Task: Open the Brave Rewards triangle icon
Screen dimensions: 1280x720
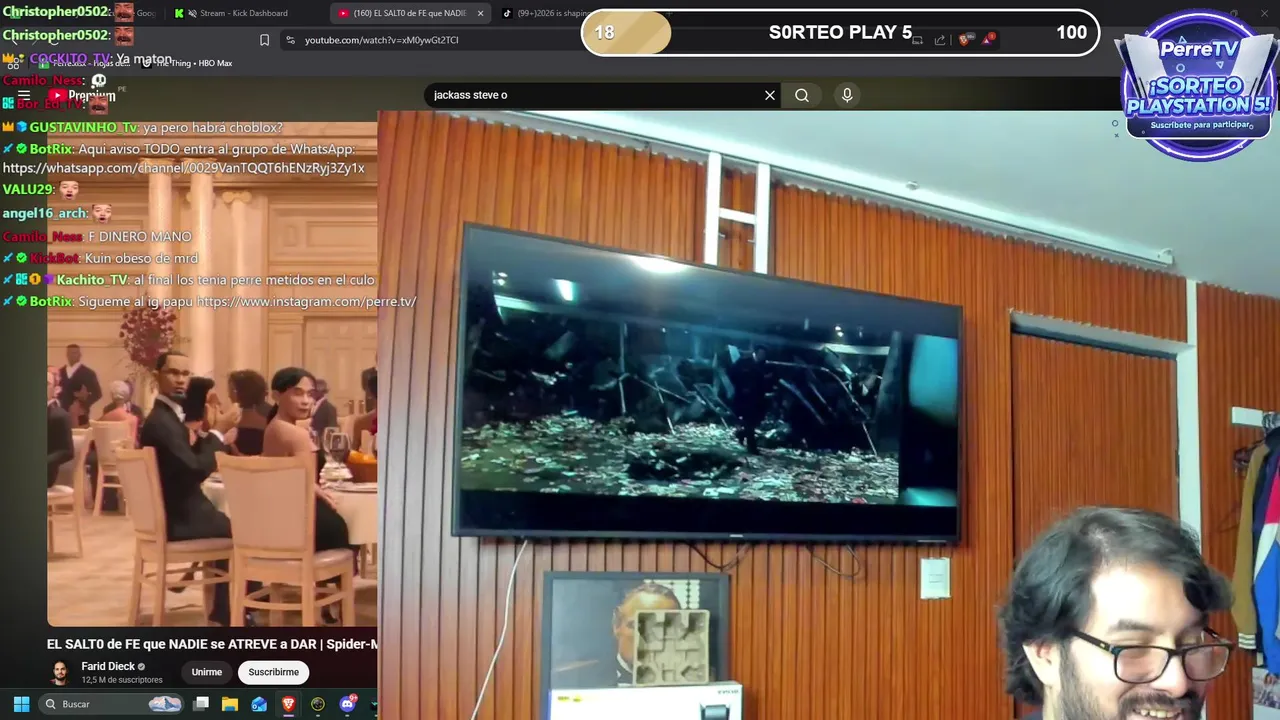Action: coord(989,39)
